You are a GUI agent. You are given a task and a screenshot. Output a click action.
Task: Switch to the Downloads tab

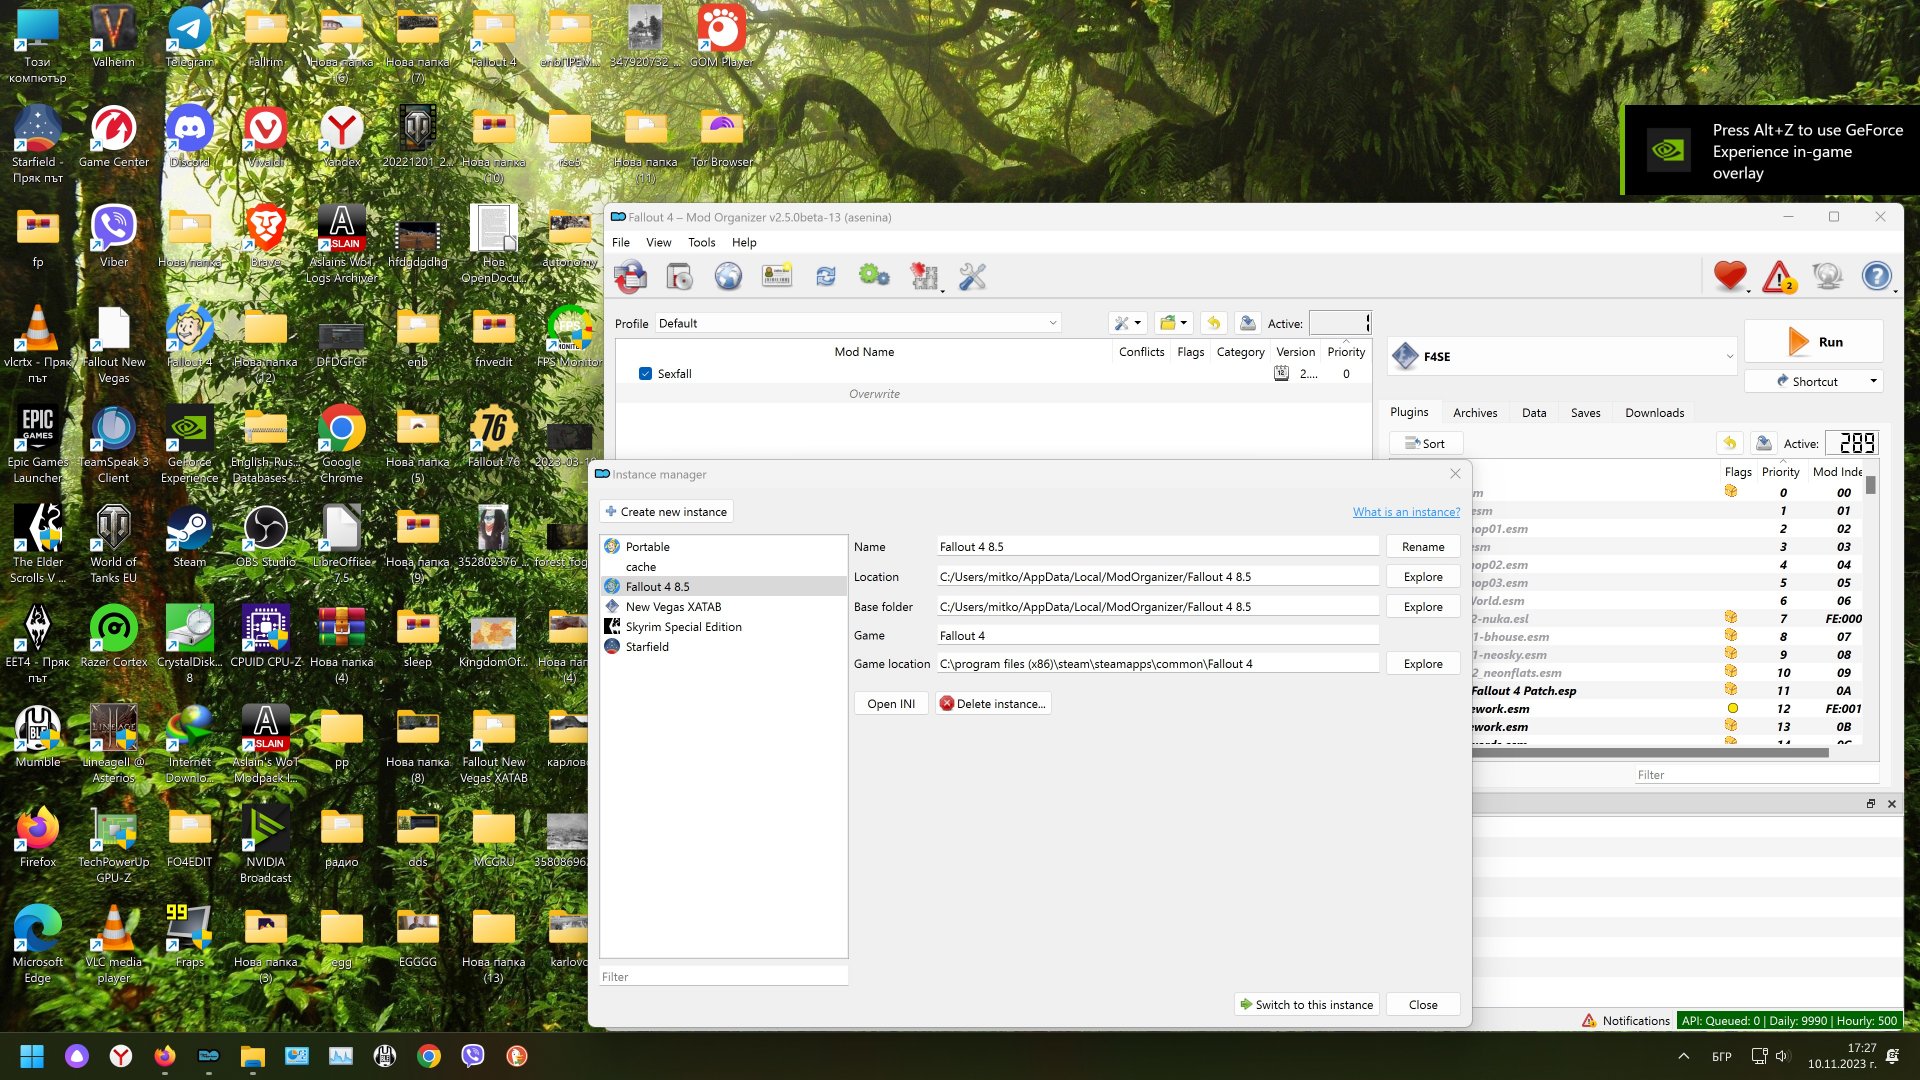click(1654, 412)
